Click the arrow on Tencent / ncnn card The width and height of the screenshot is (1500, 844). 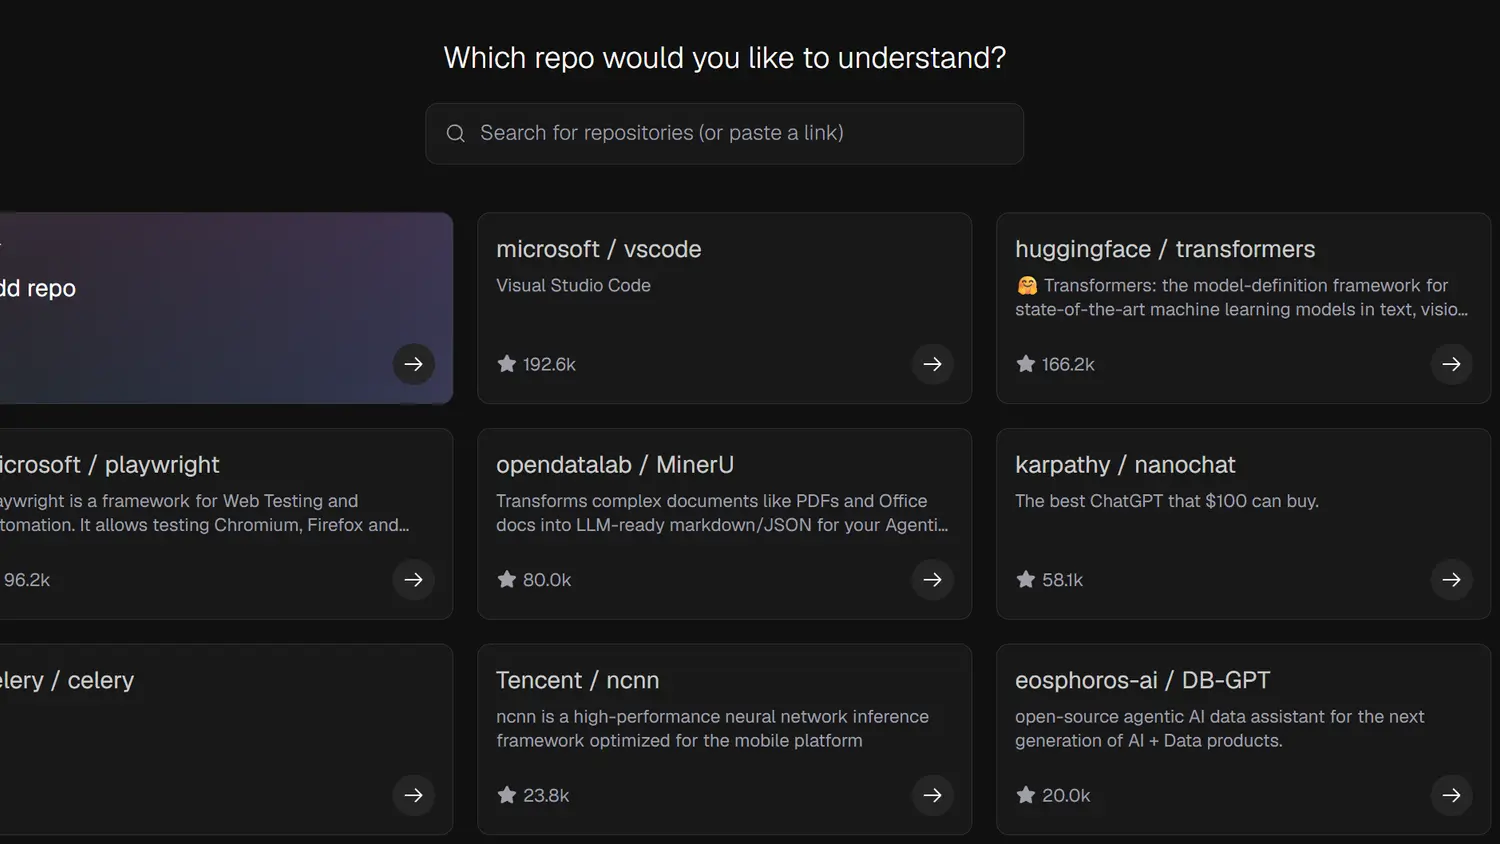[x=932, y=795]
